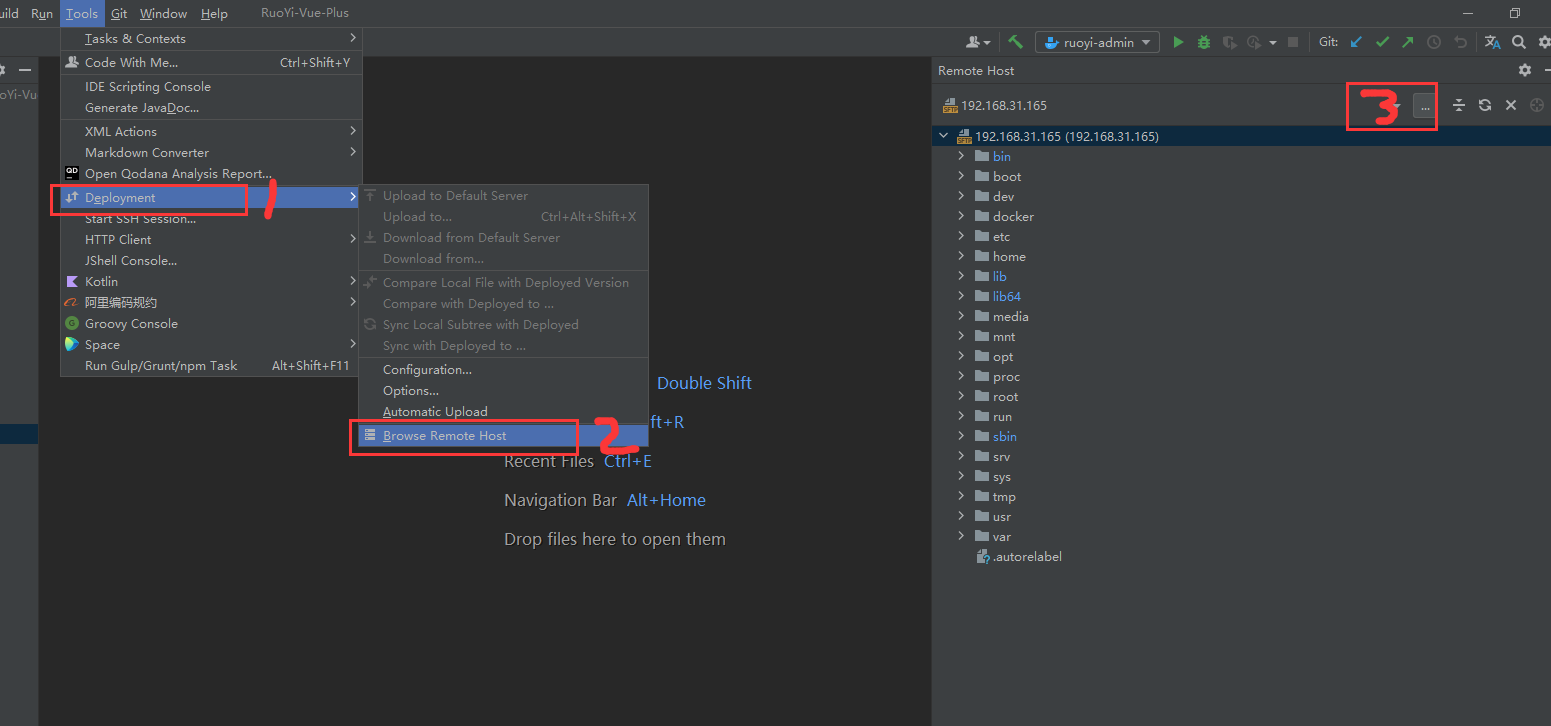Click the Translate icon in toolbar
The height and width of the screenshot is (726, 1551).
click(x=1493, y=42)
